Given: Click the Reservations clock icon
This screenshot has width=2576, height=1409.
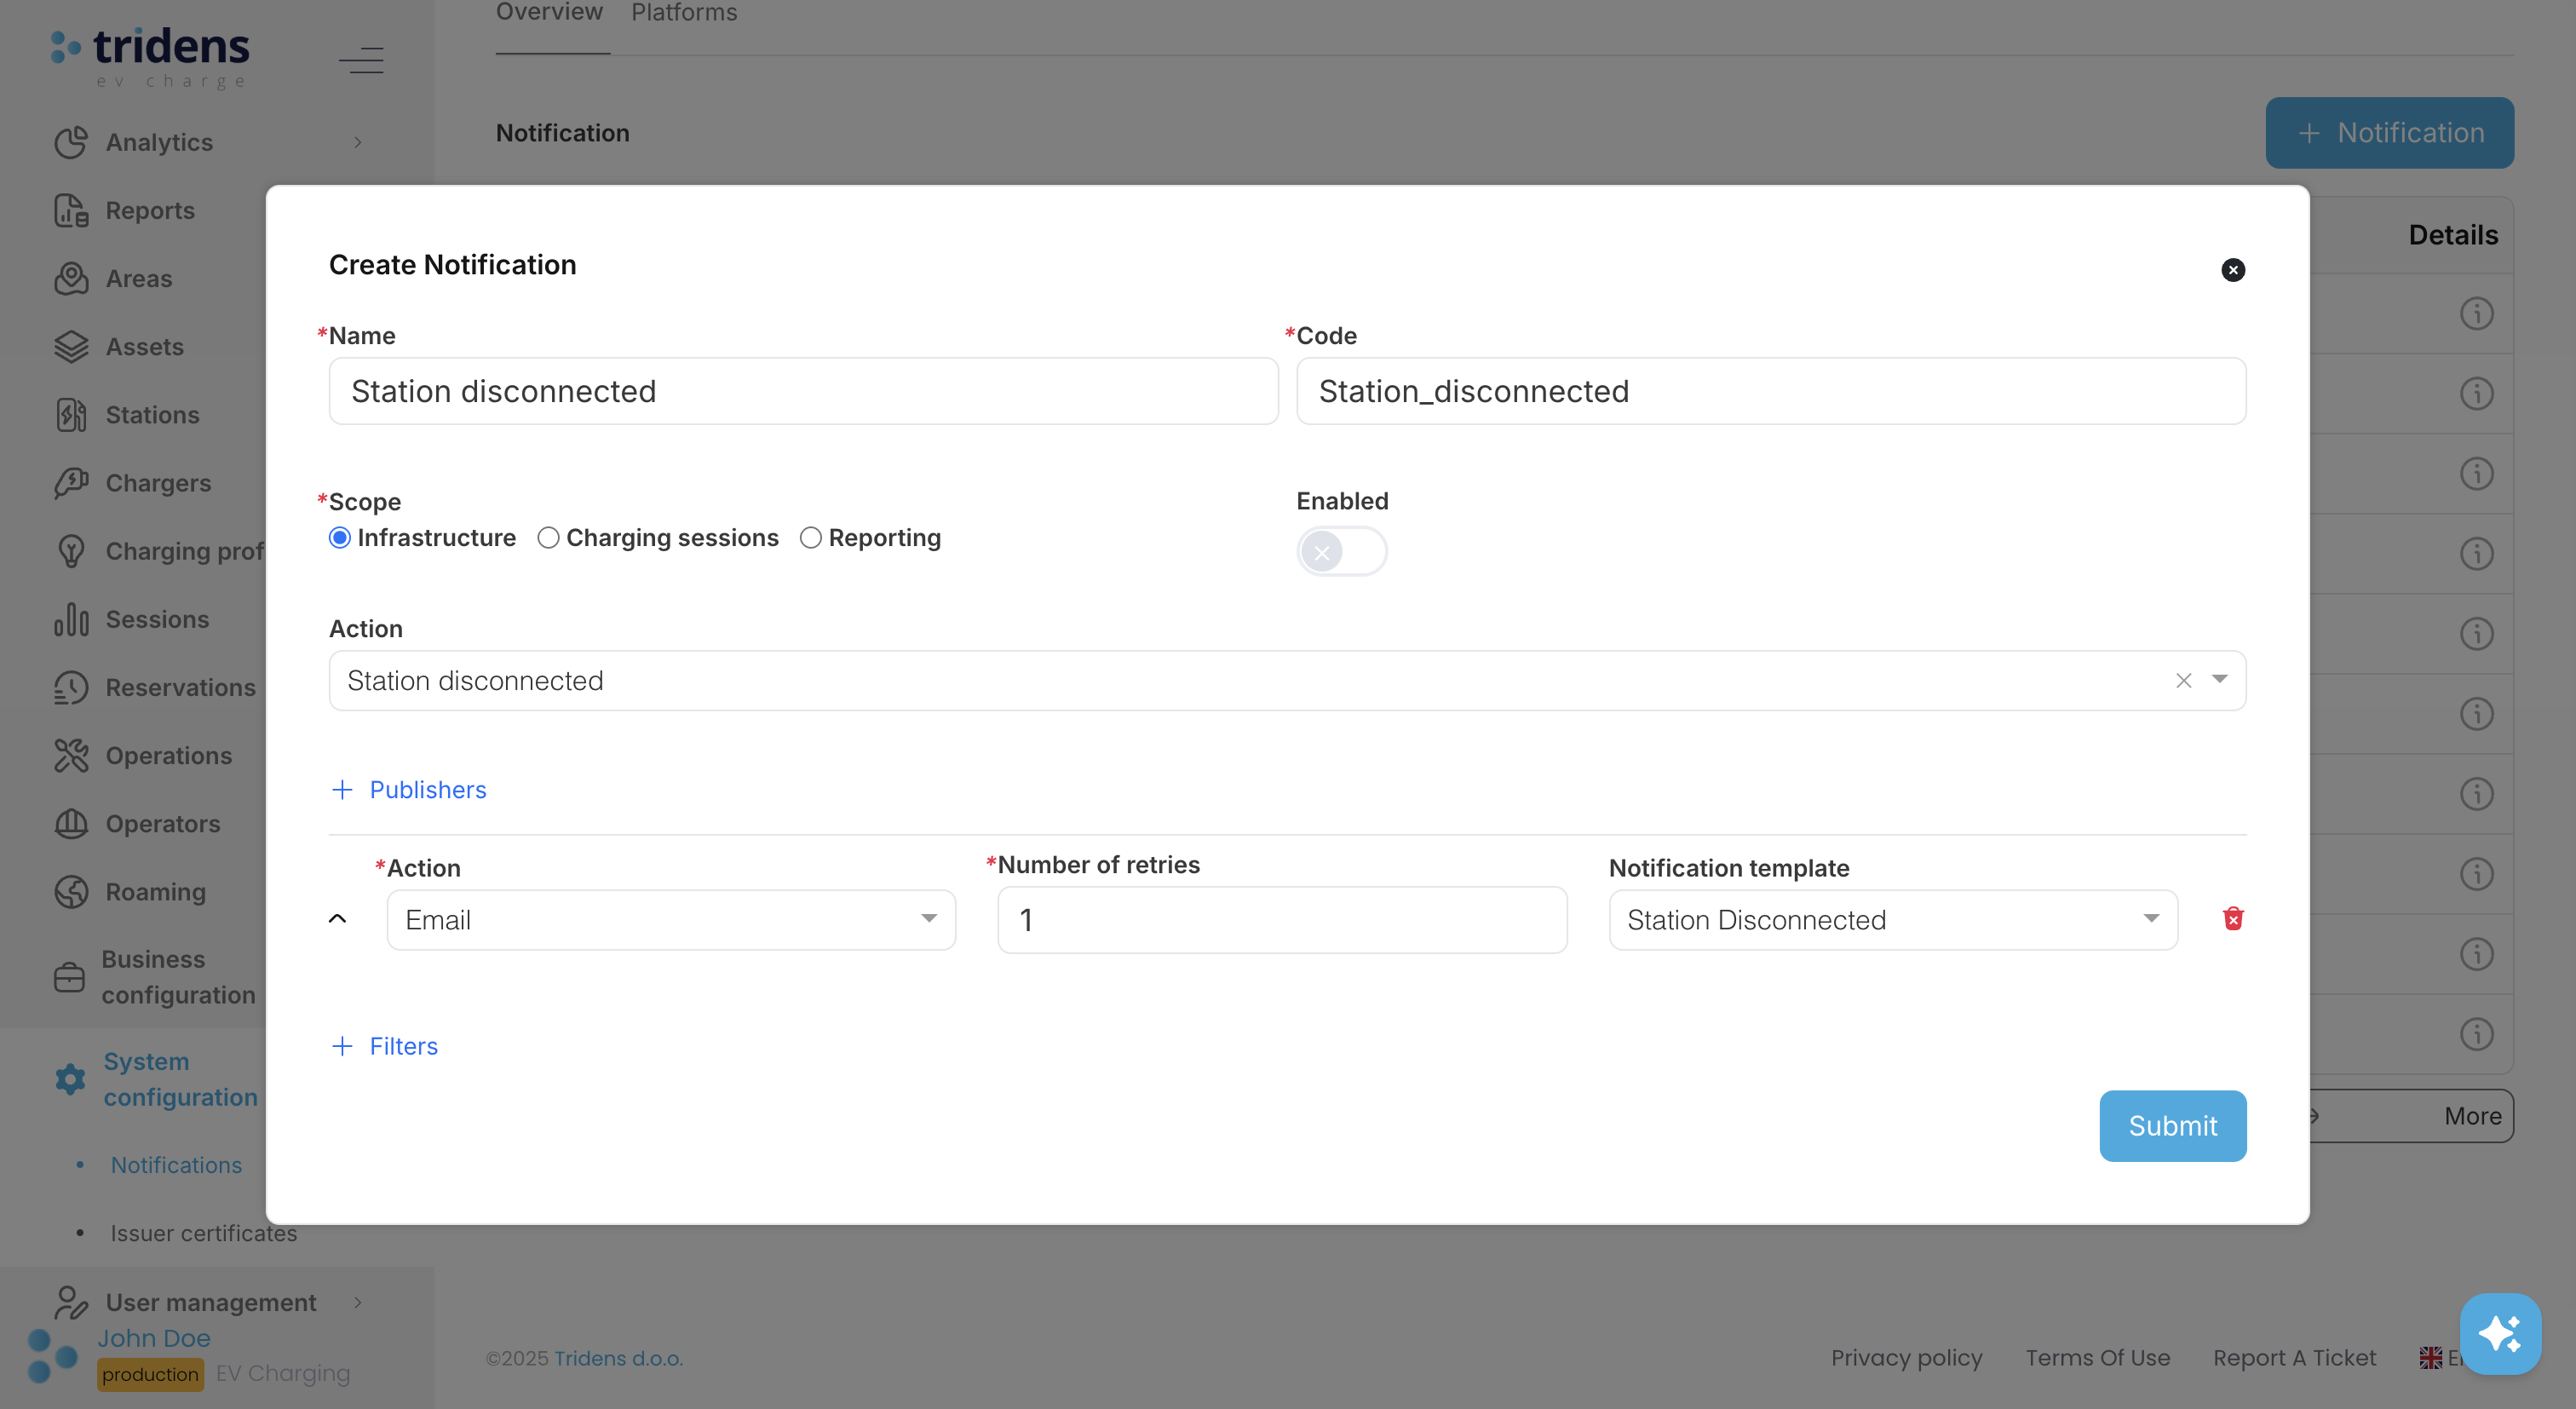Looking at the screenshot, I should click(x=69, y=687).
